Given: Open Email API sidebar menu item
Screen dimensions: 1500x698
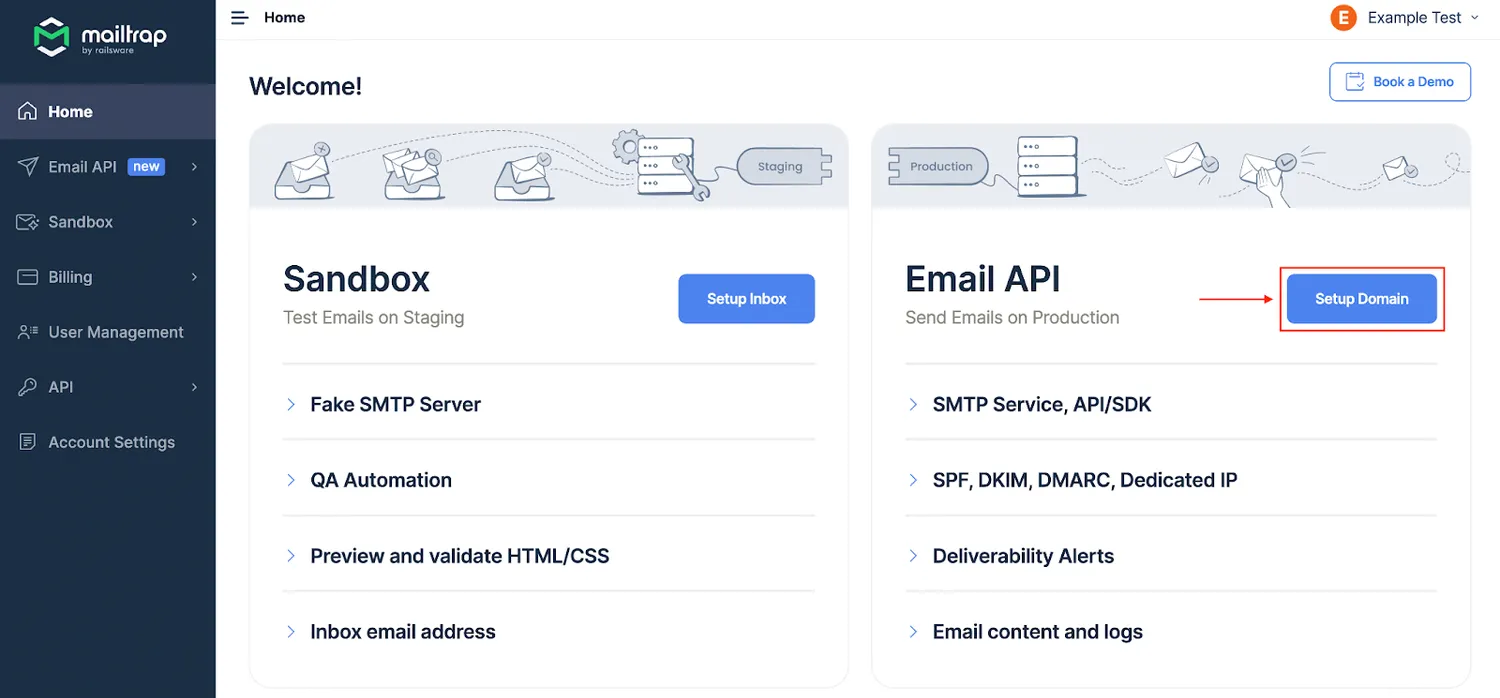Looking at the screenshot, I should [x=108, y=167].
